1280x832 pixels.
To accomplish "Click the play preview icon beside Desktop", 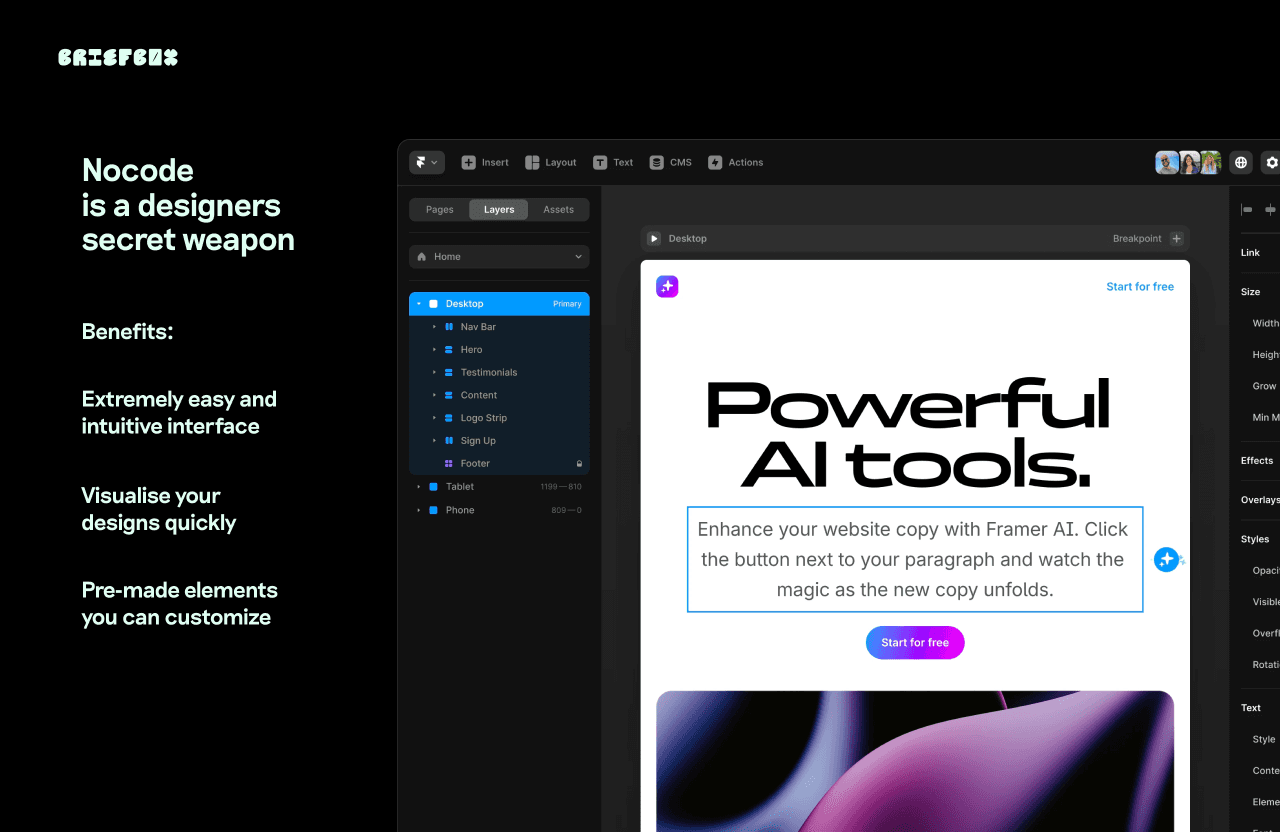I will [654, 239].
